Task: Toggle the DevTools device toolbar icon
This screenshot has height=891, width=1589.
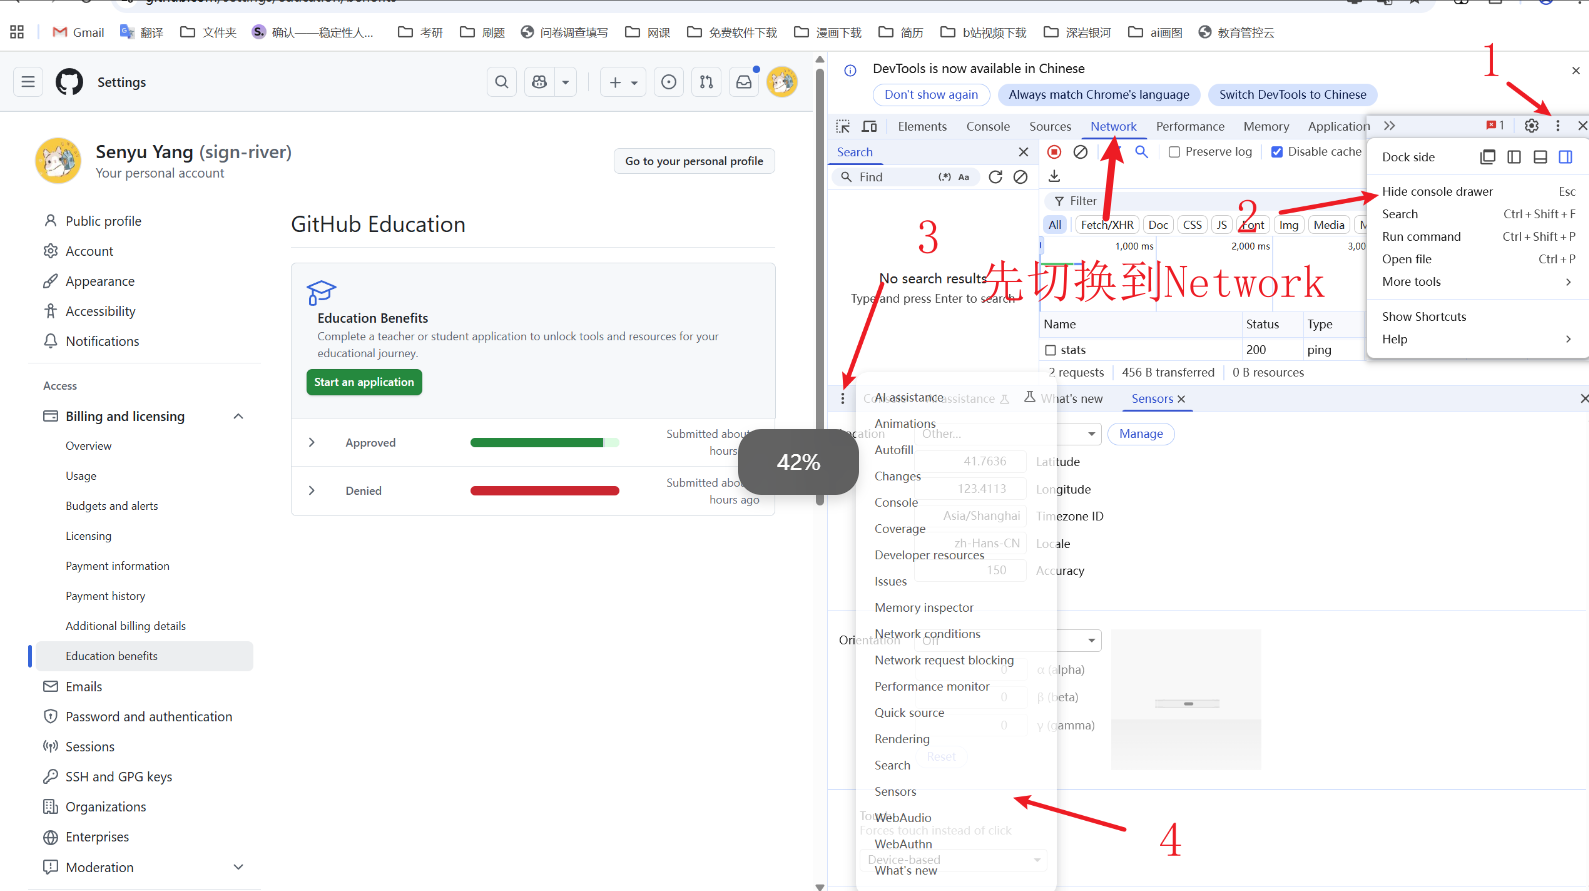Action: (x=870, y=126)
